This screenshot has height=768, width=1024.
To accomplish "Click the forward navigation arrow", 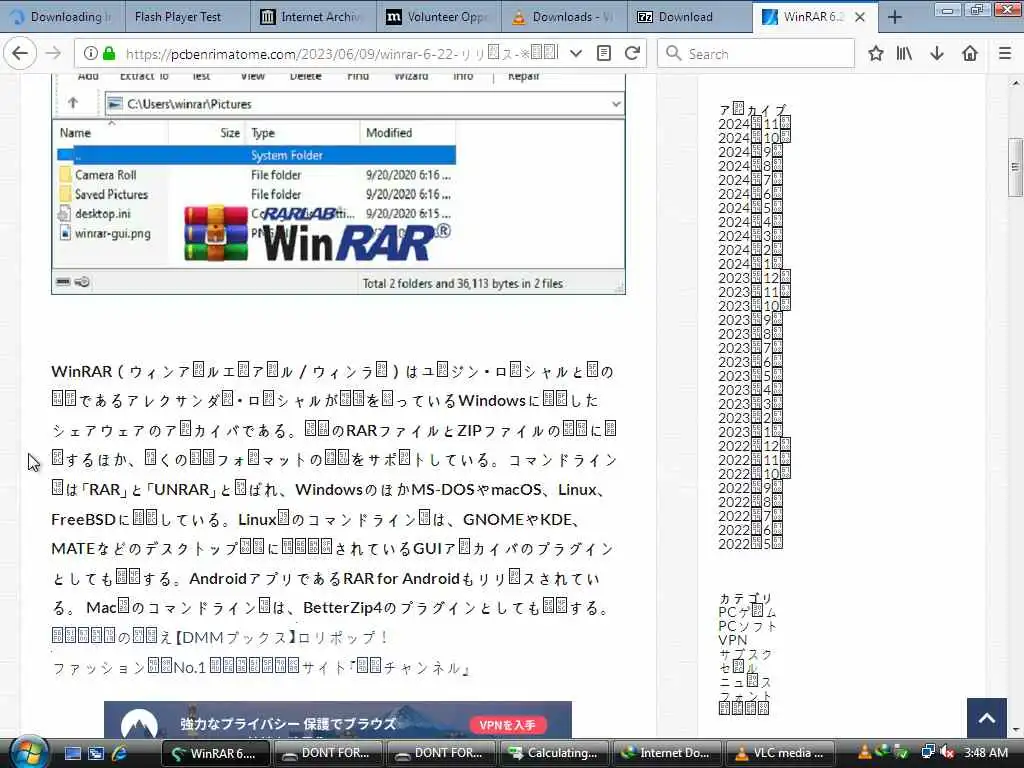I will click(x=54, y=54).
